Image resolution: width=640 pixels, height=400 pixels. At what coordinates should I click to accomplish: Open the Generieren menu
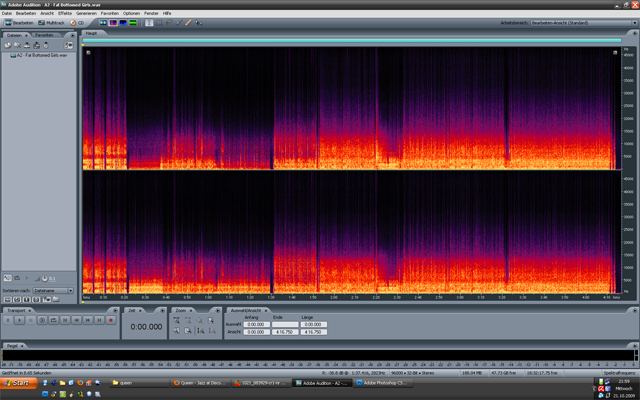(86, 13)
